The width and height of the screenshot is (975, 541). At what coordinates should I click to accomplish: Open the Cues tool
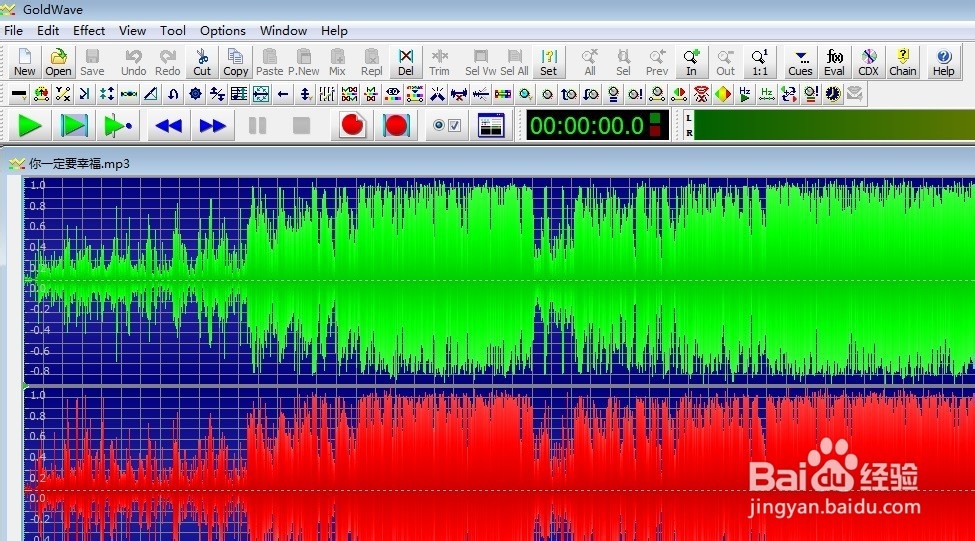(x=800, y=62)
